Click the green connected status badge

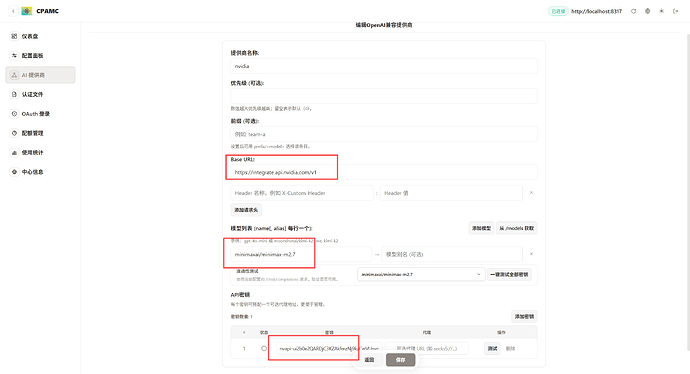click(558, 11)
